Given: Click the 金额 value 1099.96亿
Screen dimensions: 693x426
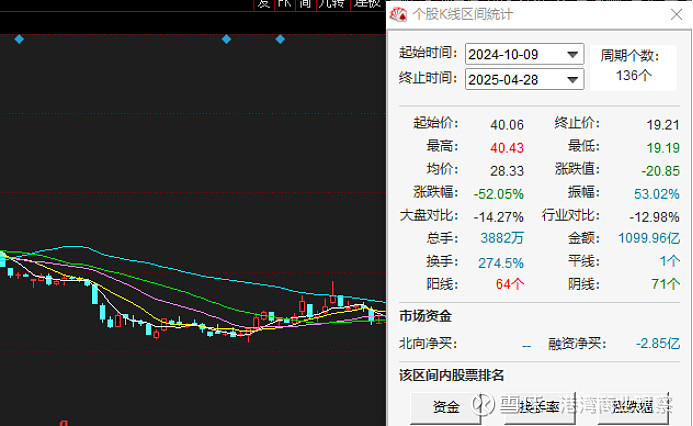Looking at the screenshot, I should click(649, 238).
